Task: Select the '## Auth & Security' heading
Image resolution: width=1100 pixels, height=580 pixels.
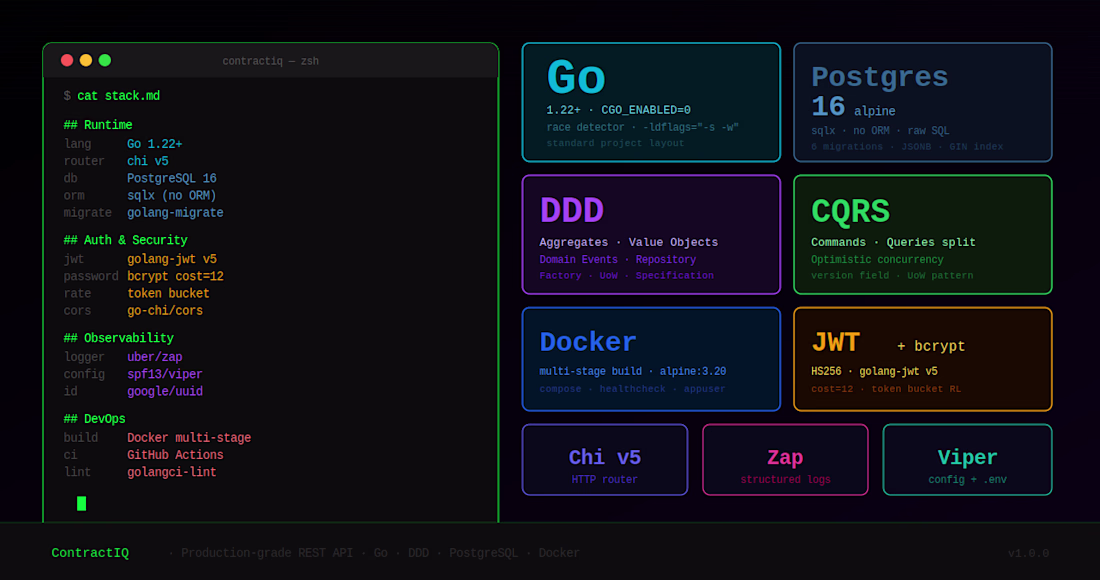Action: click(x=126, y=240)
